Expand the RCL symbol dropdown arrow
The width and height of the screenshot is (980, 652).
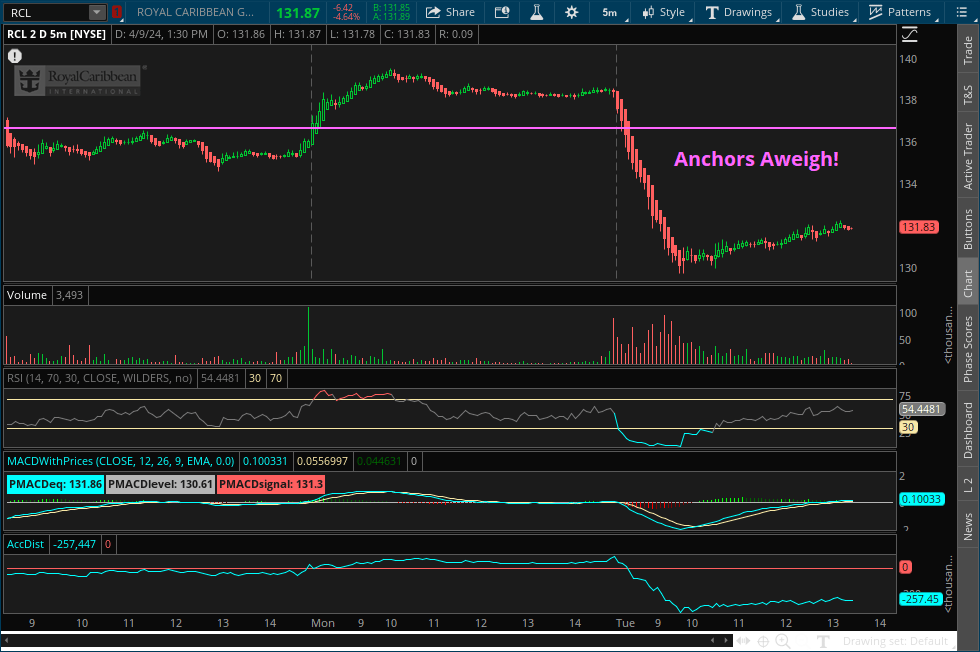tap(96, 12)
